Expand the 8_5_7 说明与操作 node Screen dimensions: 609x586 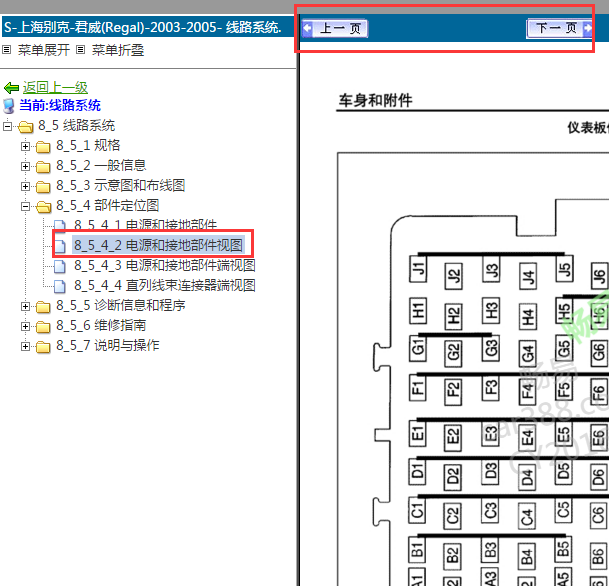click(x=25, y=346)
